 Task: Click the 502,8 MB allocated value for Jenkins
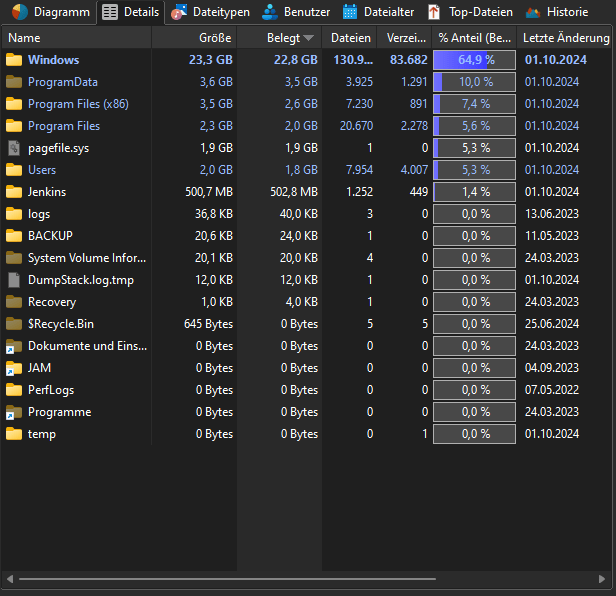click(x=294, y=192)
